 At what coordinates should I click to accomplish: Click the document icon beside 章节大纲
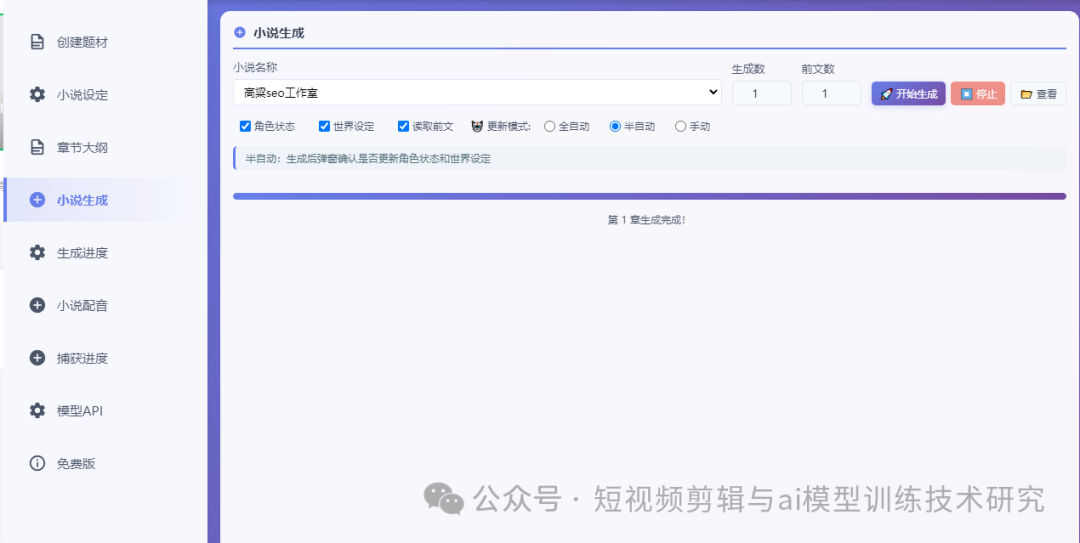point(37,147)
